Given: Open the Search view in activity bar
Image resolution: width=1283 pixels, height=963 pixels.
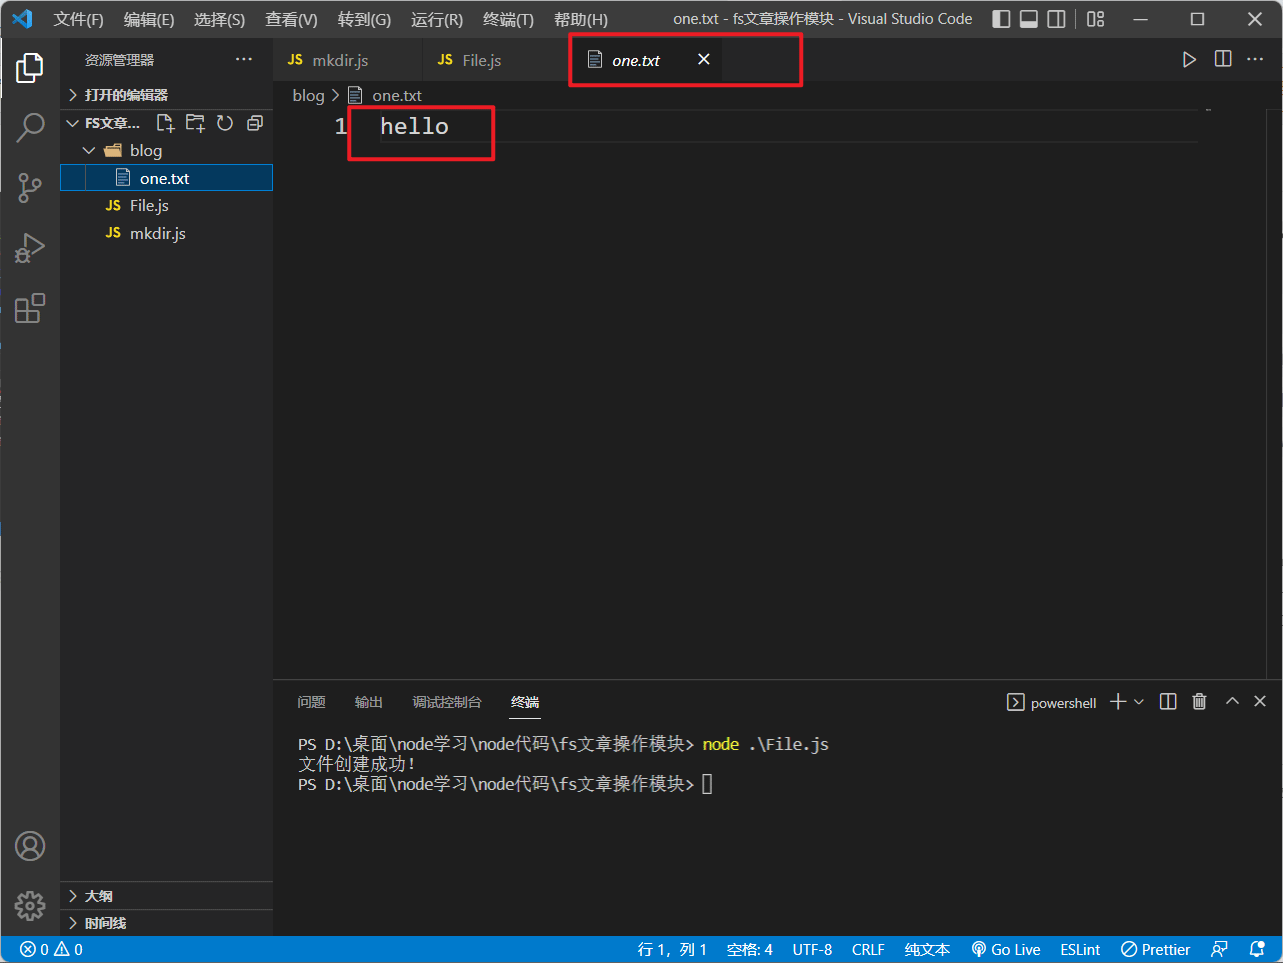Looking at the screenshot, I should coord(30,128).
